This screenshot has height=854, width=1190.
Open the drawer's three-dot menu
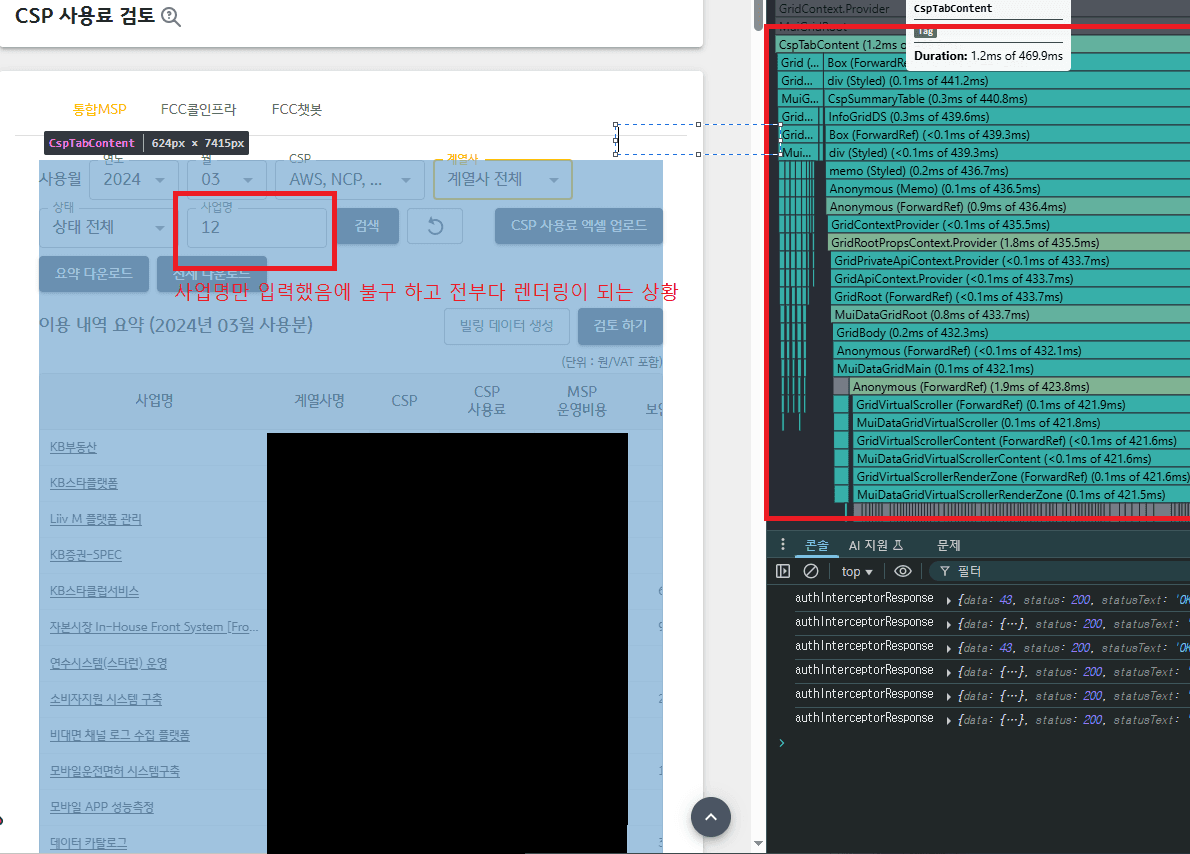[781, 545]
